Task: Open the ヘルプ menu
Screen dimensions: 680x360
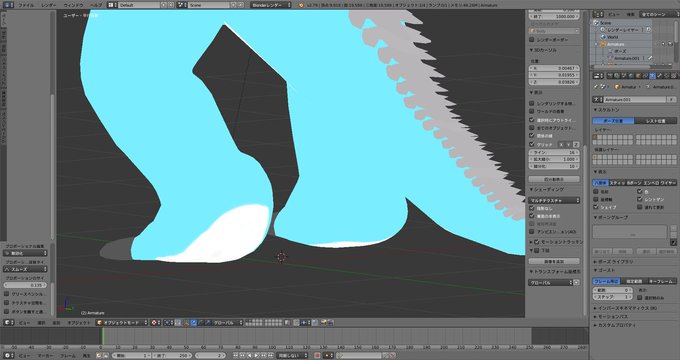Action: pos(95,5)
